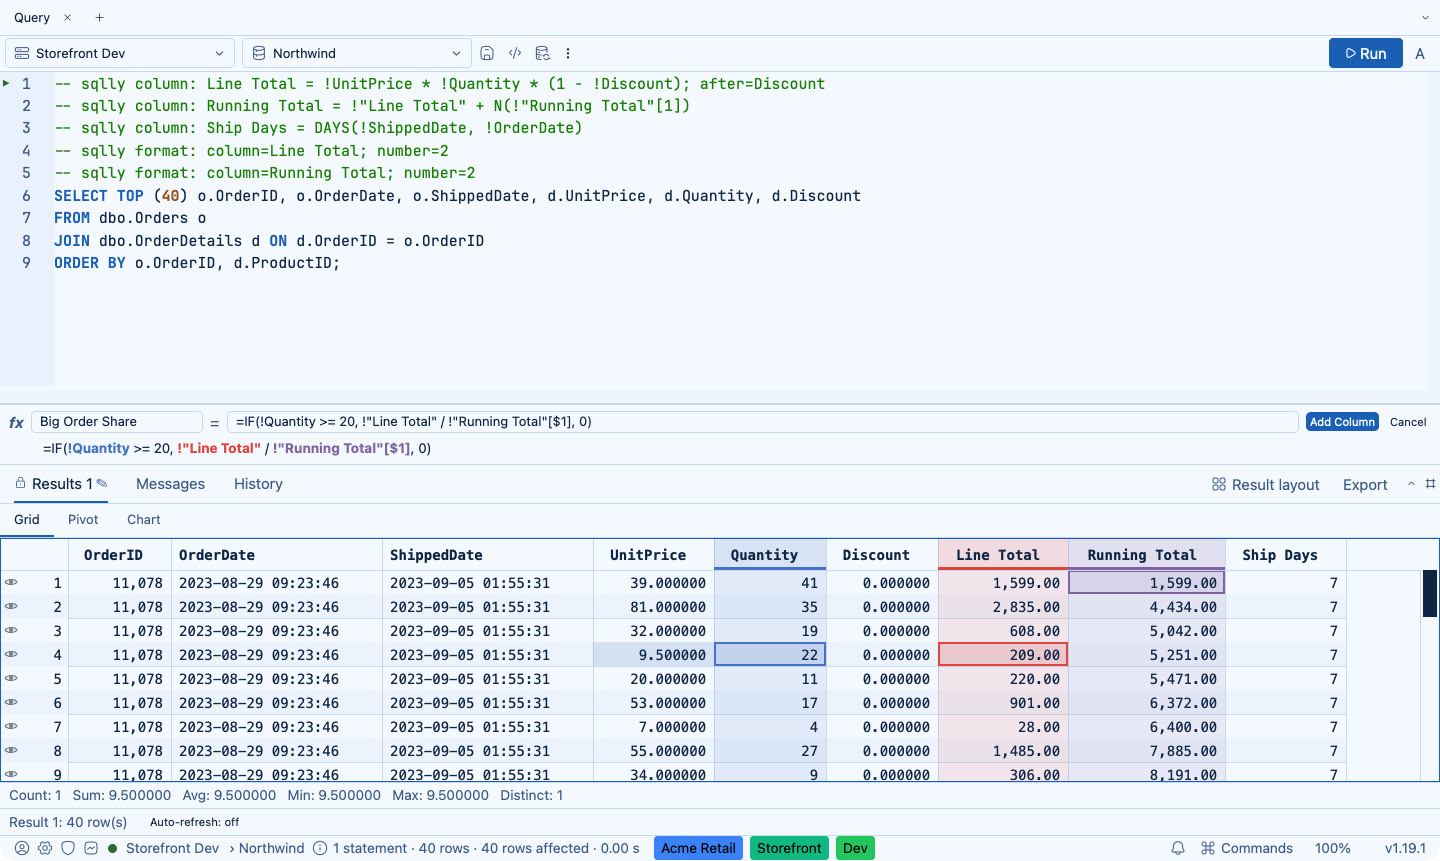This screenshot has width=1440, height=861.
Task: Cancel the formula column edit
Action: tap(1408, 422)
